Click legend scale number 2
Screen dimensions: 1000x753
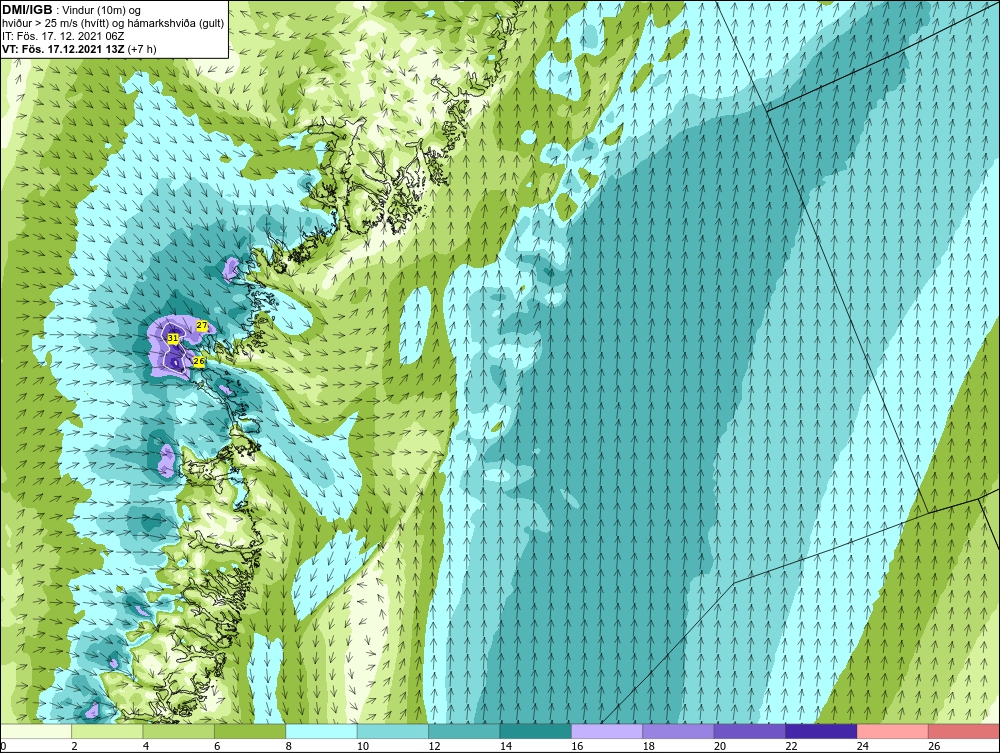(74, 746)
